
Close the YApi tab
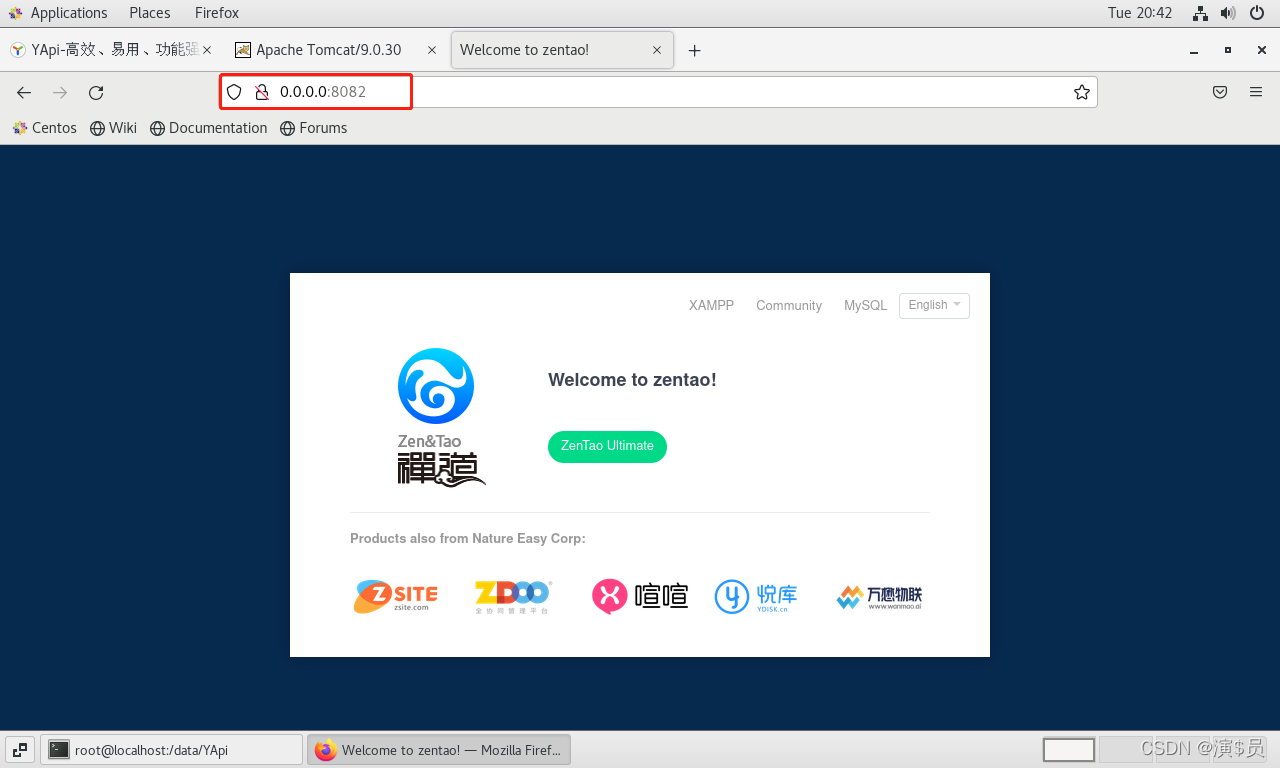206,50
